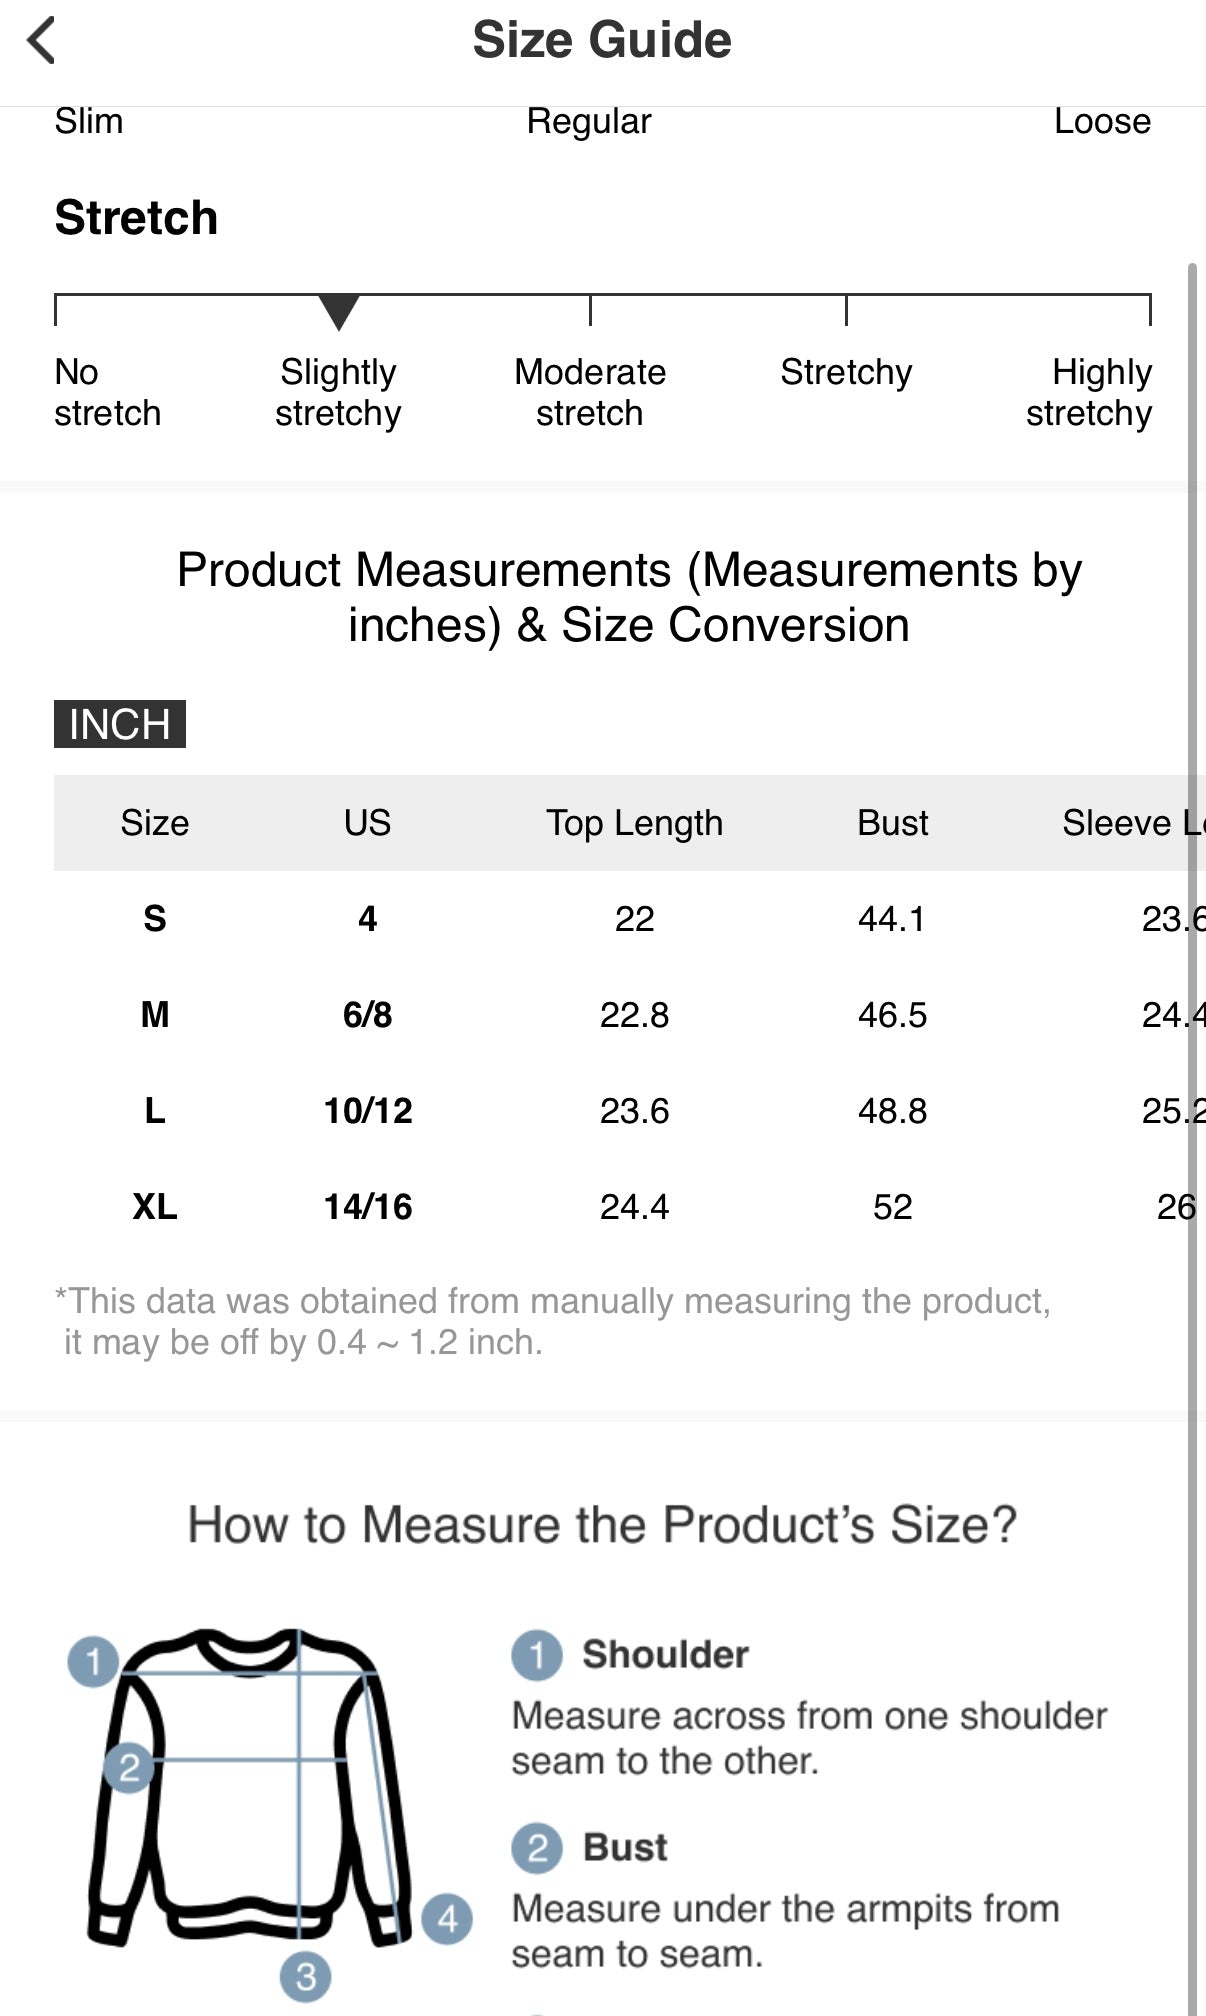Click the Bust number 2 legend icon
Image resolution: width=1206 pixels, height=2016 pixels.
(537, 1848)
